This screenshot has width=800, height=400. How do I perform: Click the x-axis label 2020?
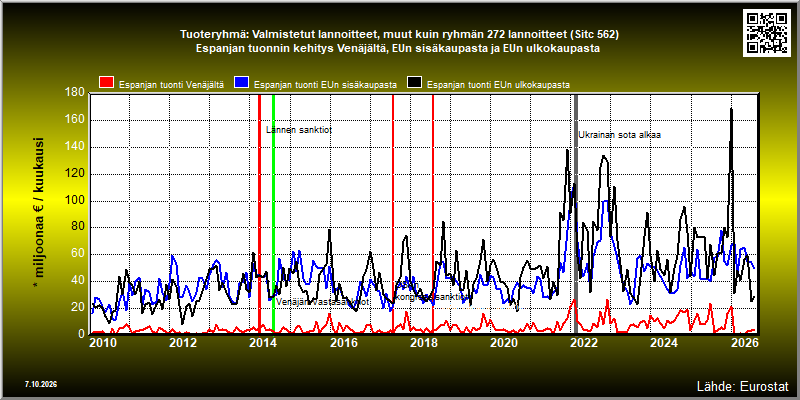(503, 342)
